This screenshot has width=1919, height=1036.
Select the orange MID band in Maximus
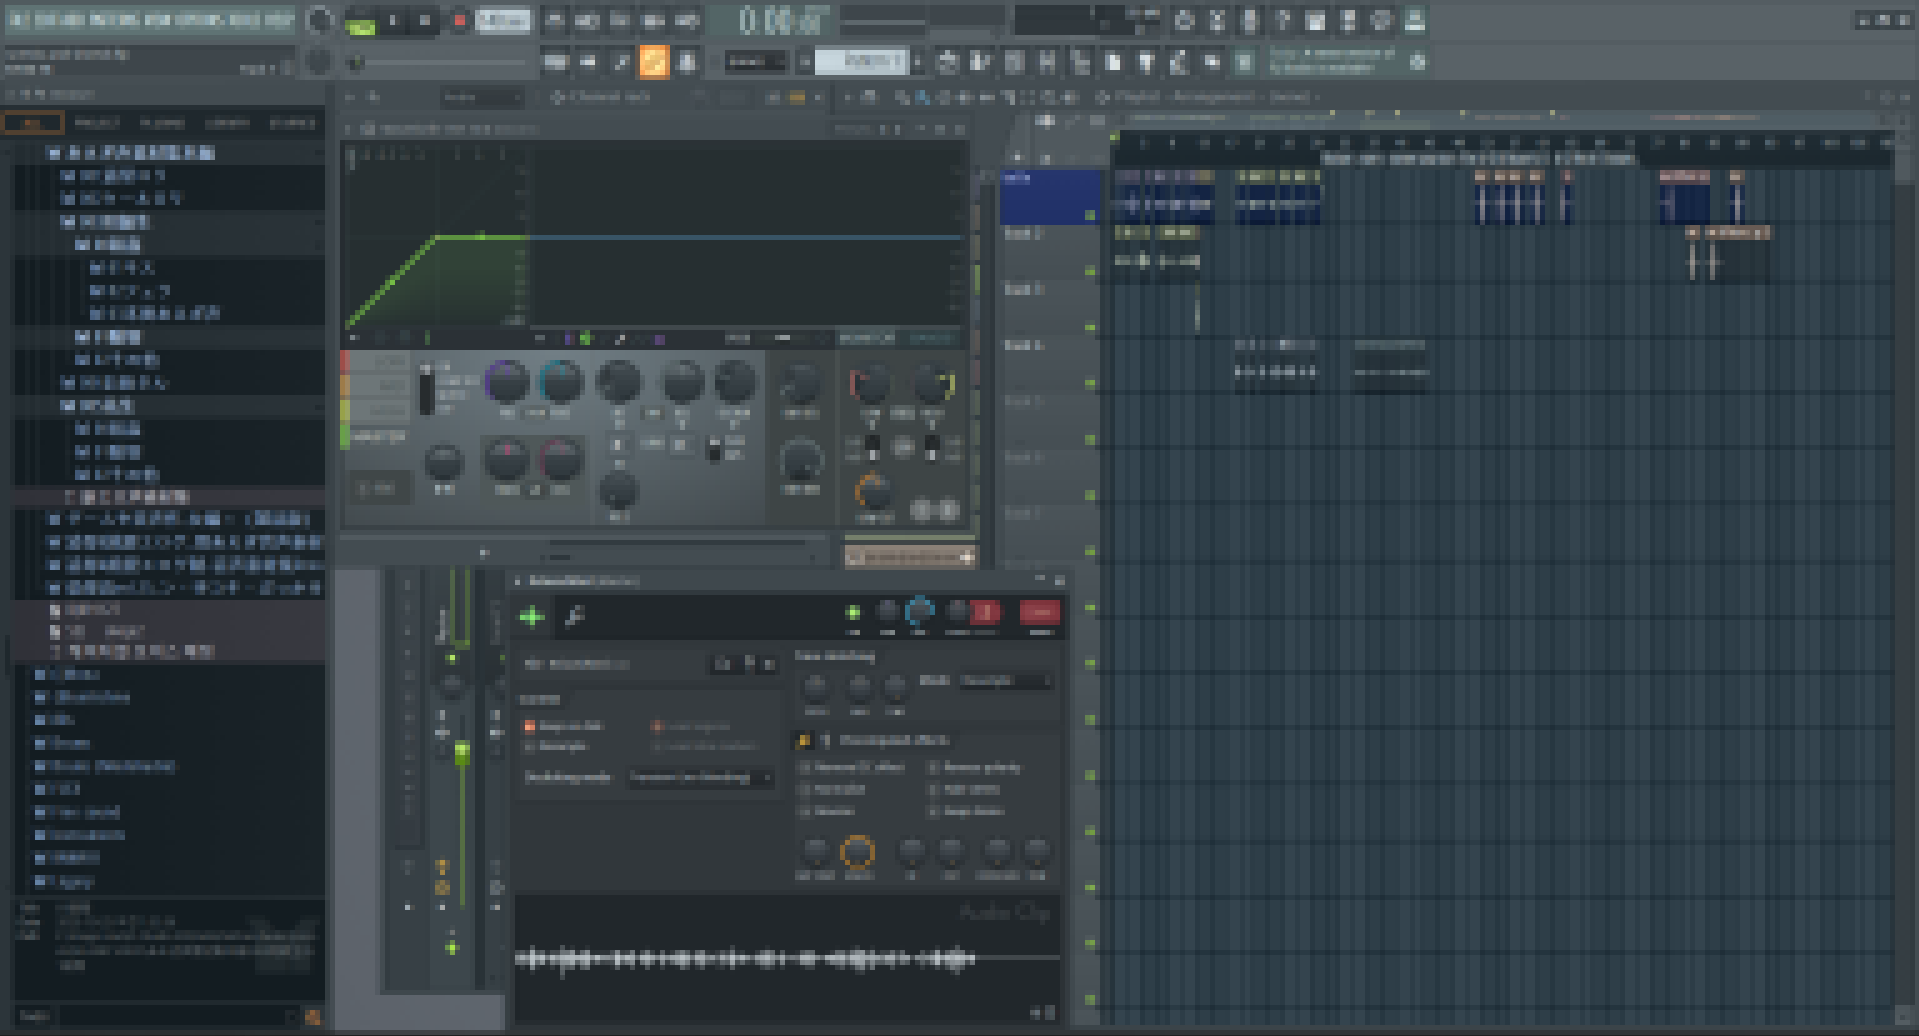click(x=374, y=386)
